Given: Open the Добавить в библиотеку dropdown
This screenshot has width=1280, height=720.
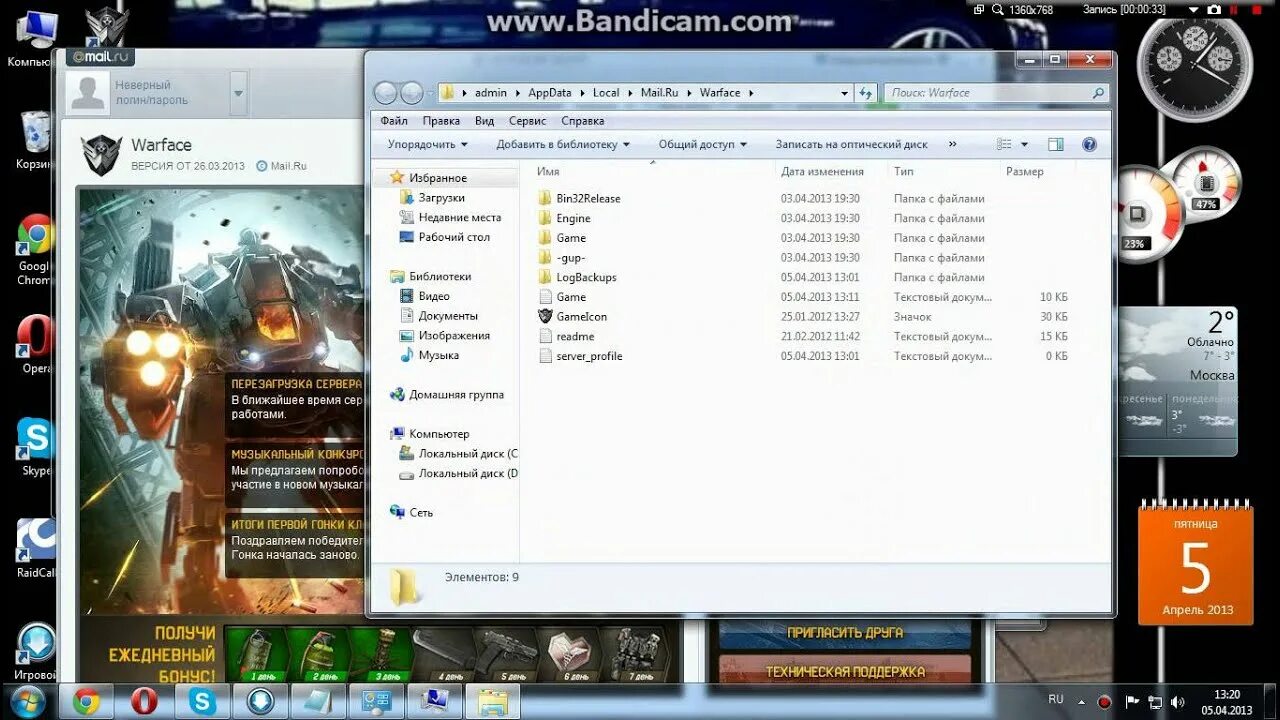Looking at the screenshot, I should [x=563, y=145].
